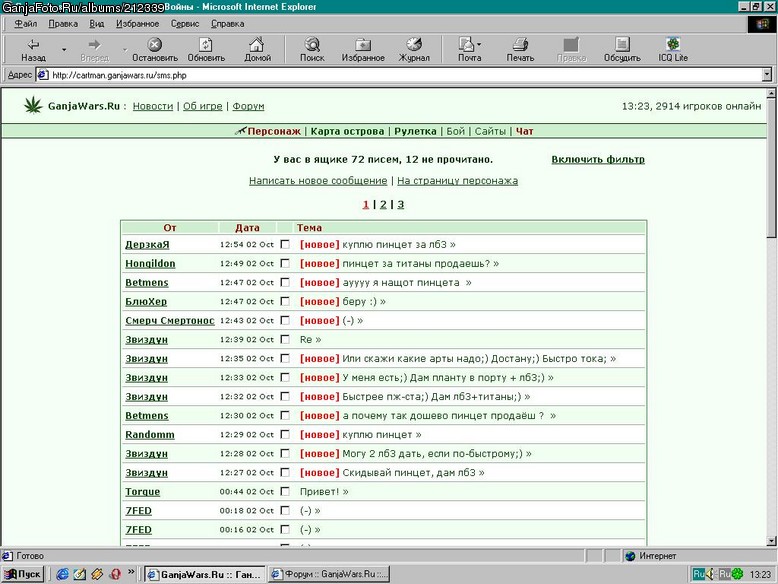Expand quick launch overflow chevron

131,572
